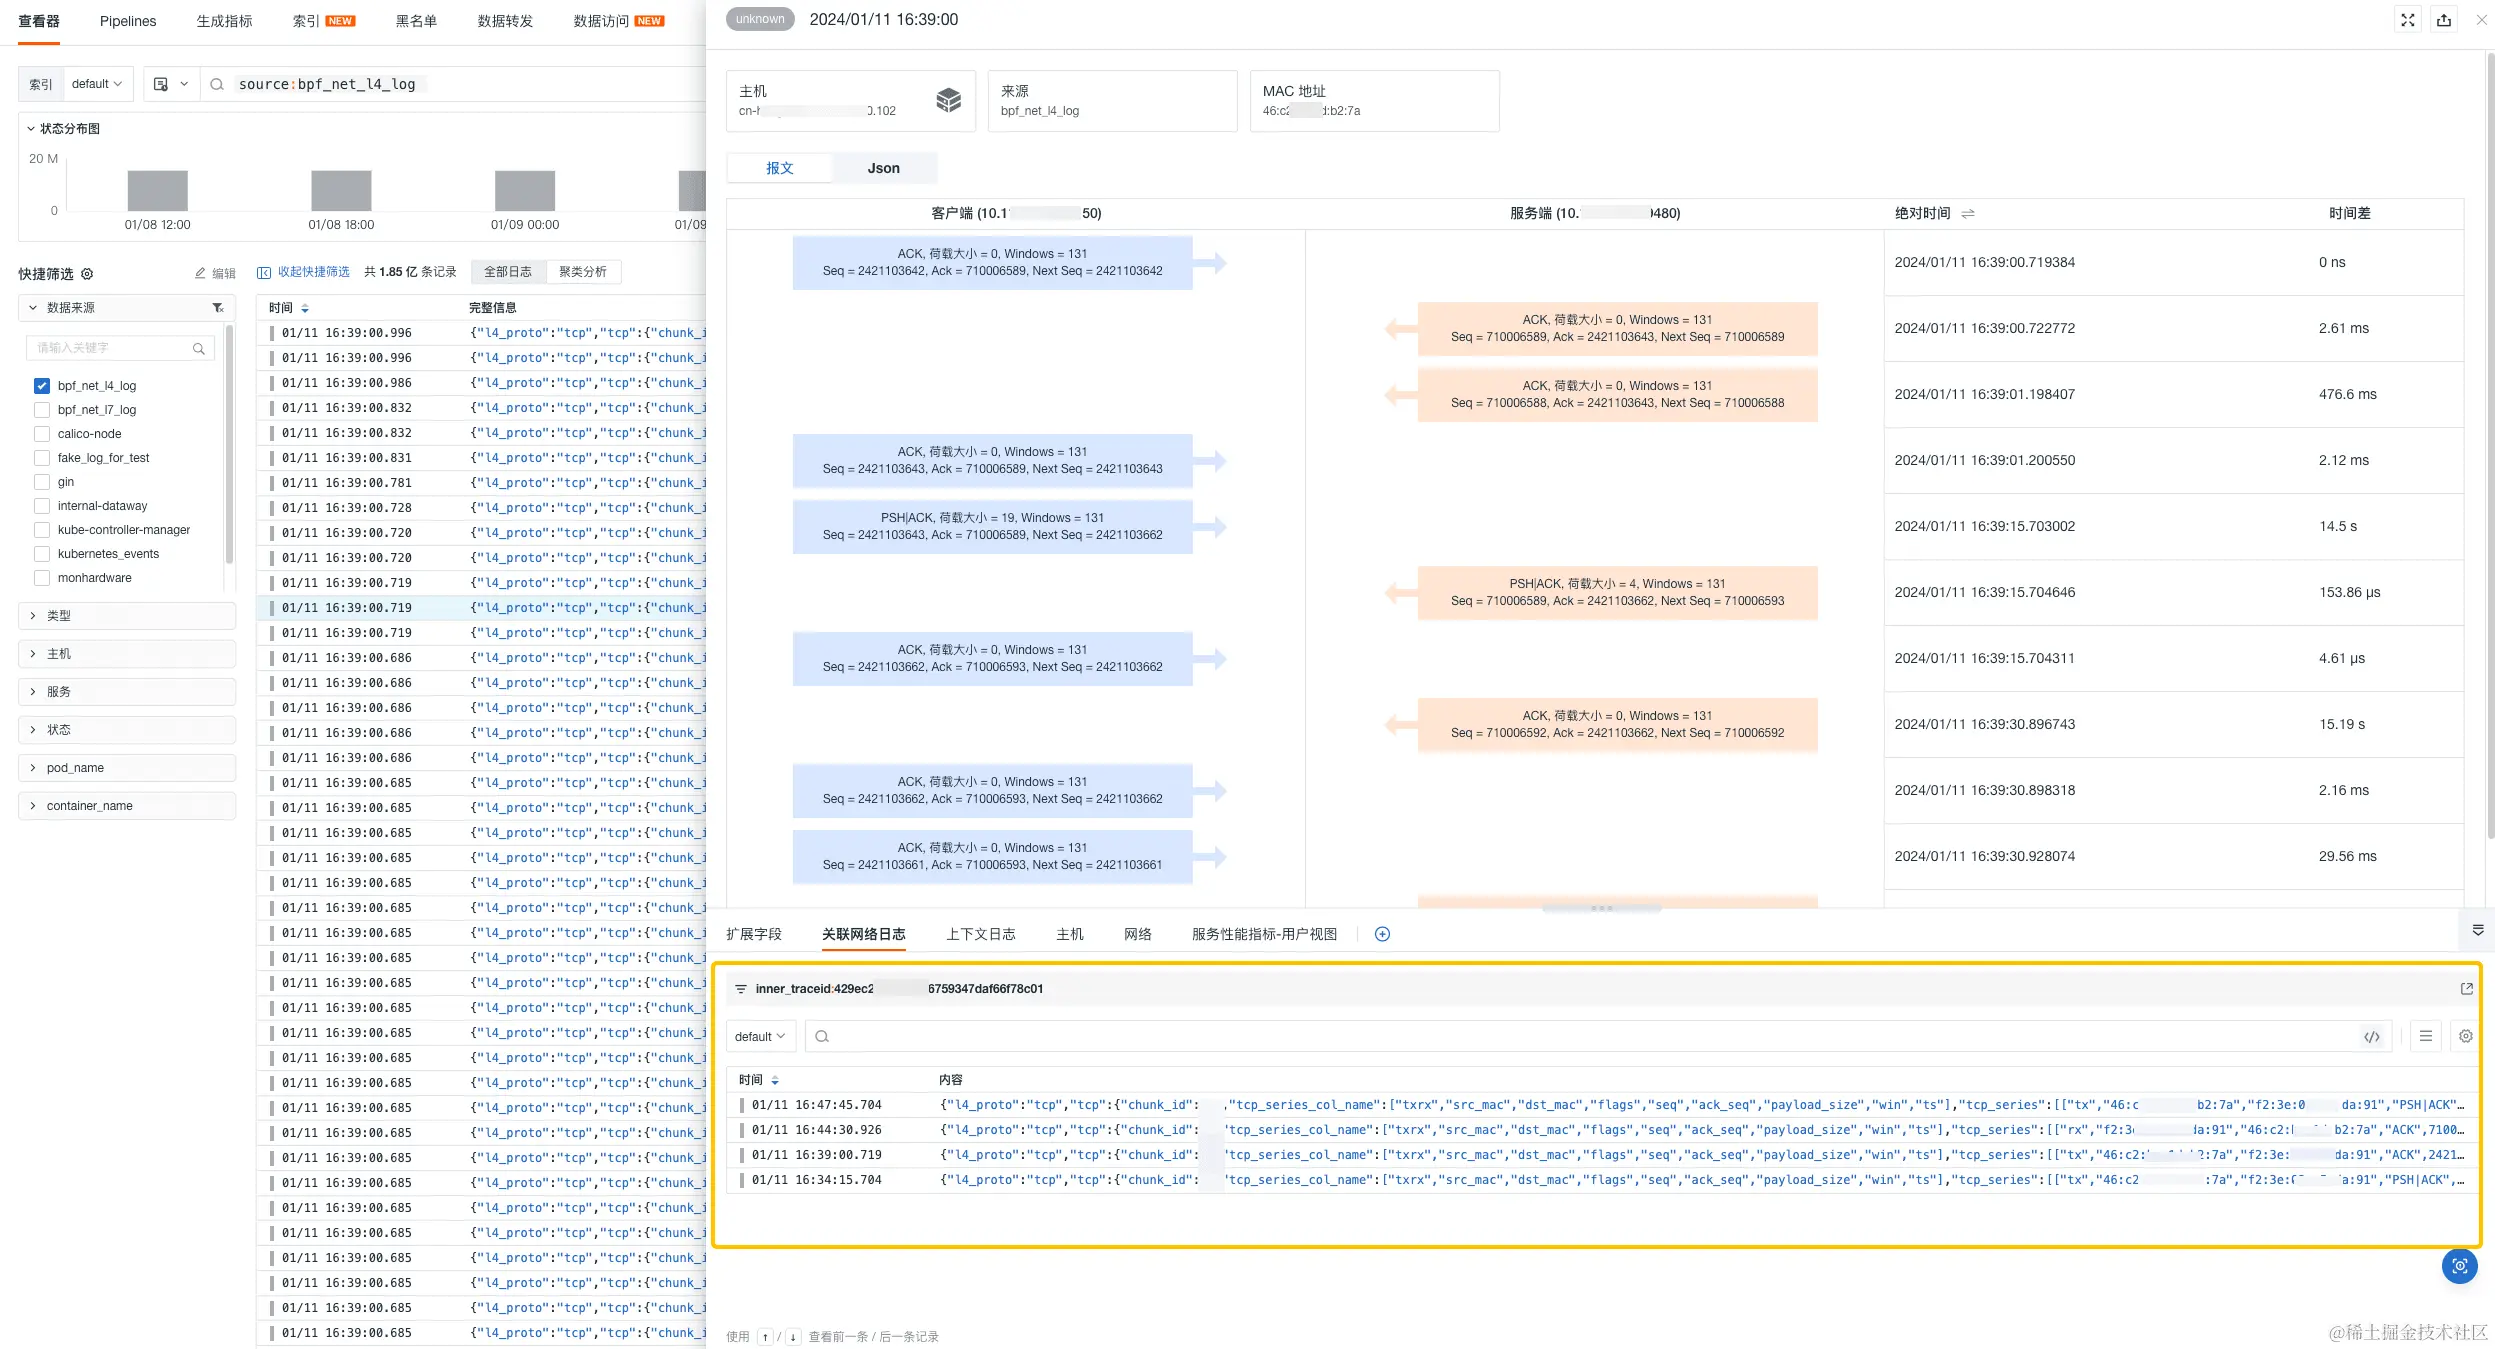
Task: Switch to the Json tab
Action: pos(883,168)
